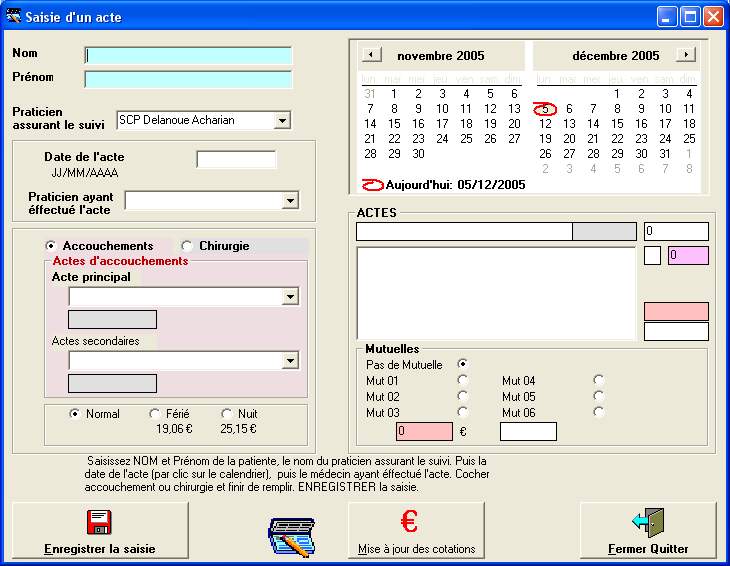This screenshot has height=566, width=730.
Task: Click the large ACTES list box
Action: pyautogui.click(x=496, y=293)
